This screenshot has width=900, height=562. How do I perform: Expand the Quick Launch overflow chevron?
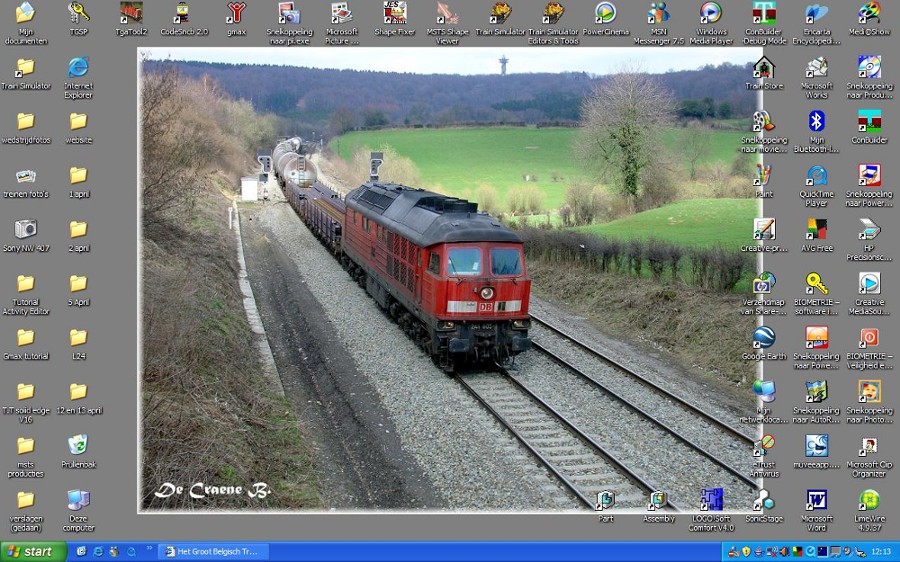(150, 550)
